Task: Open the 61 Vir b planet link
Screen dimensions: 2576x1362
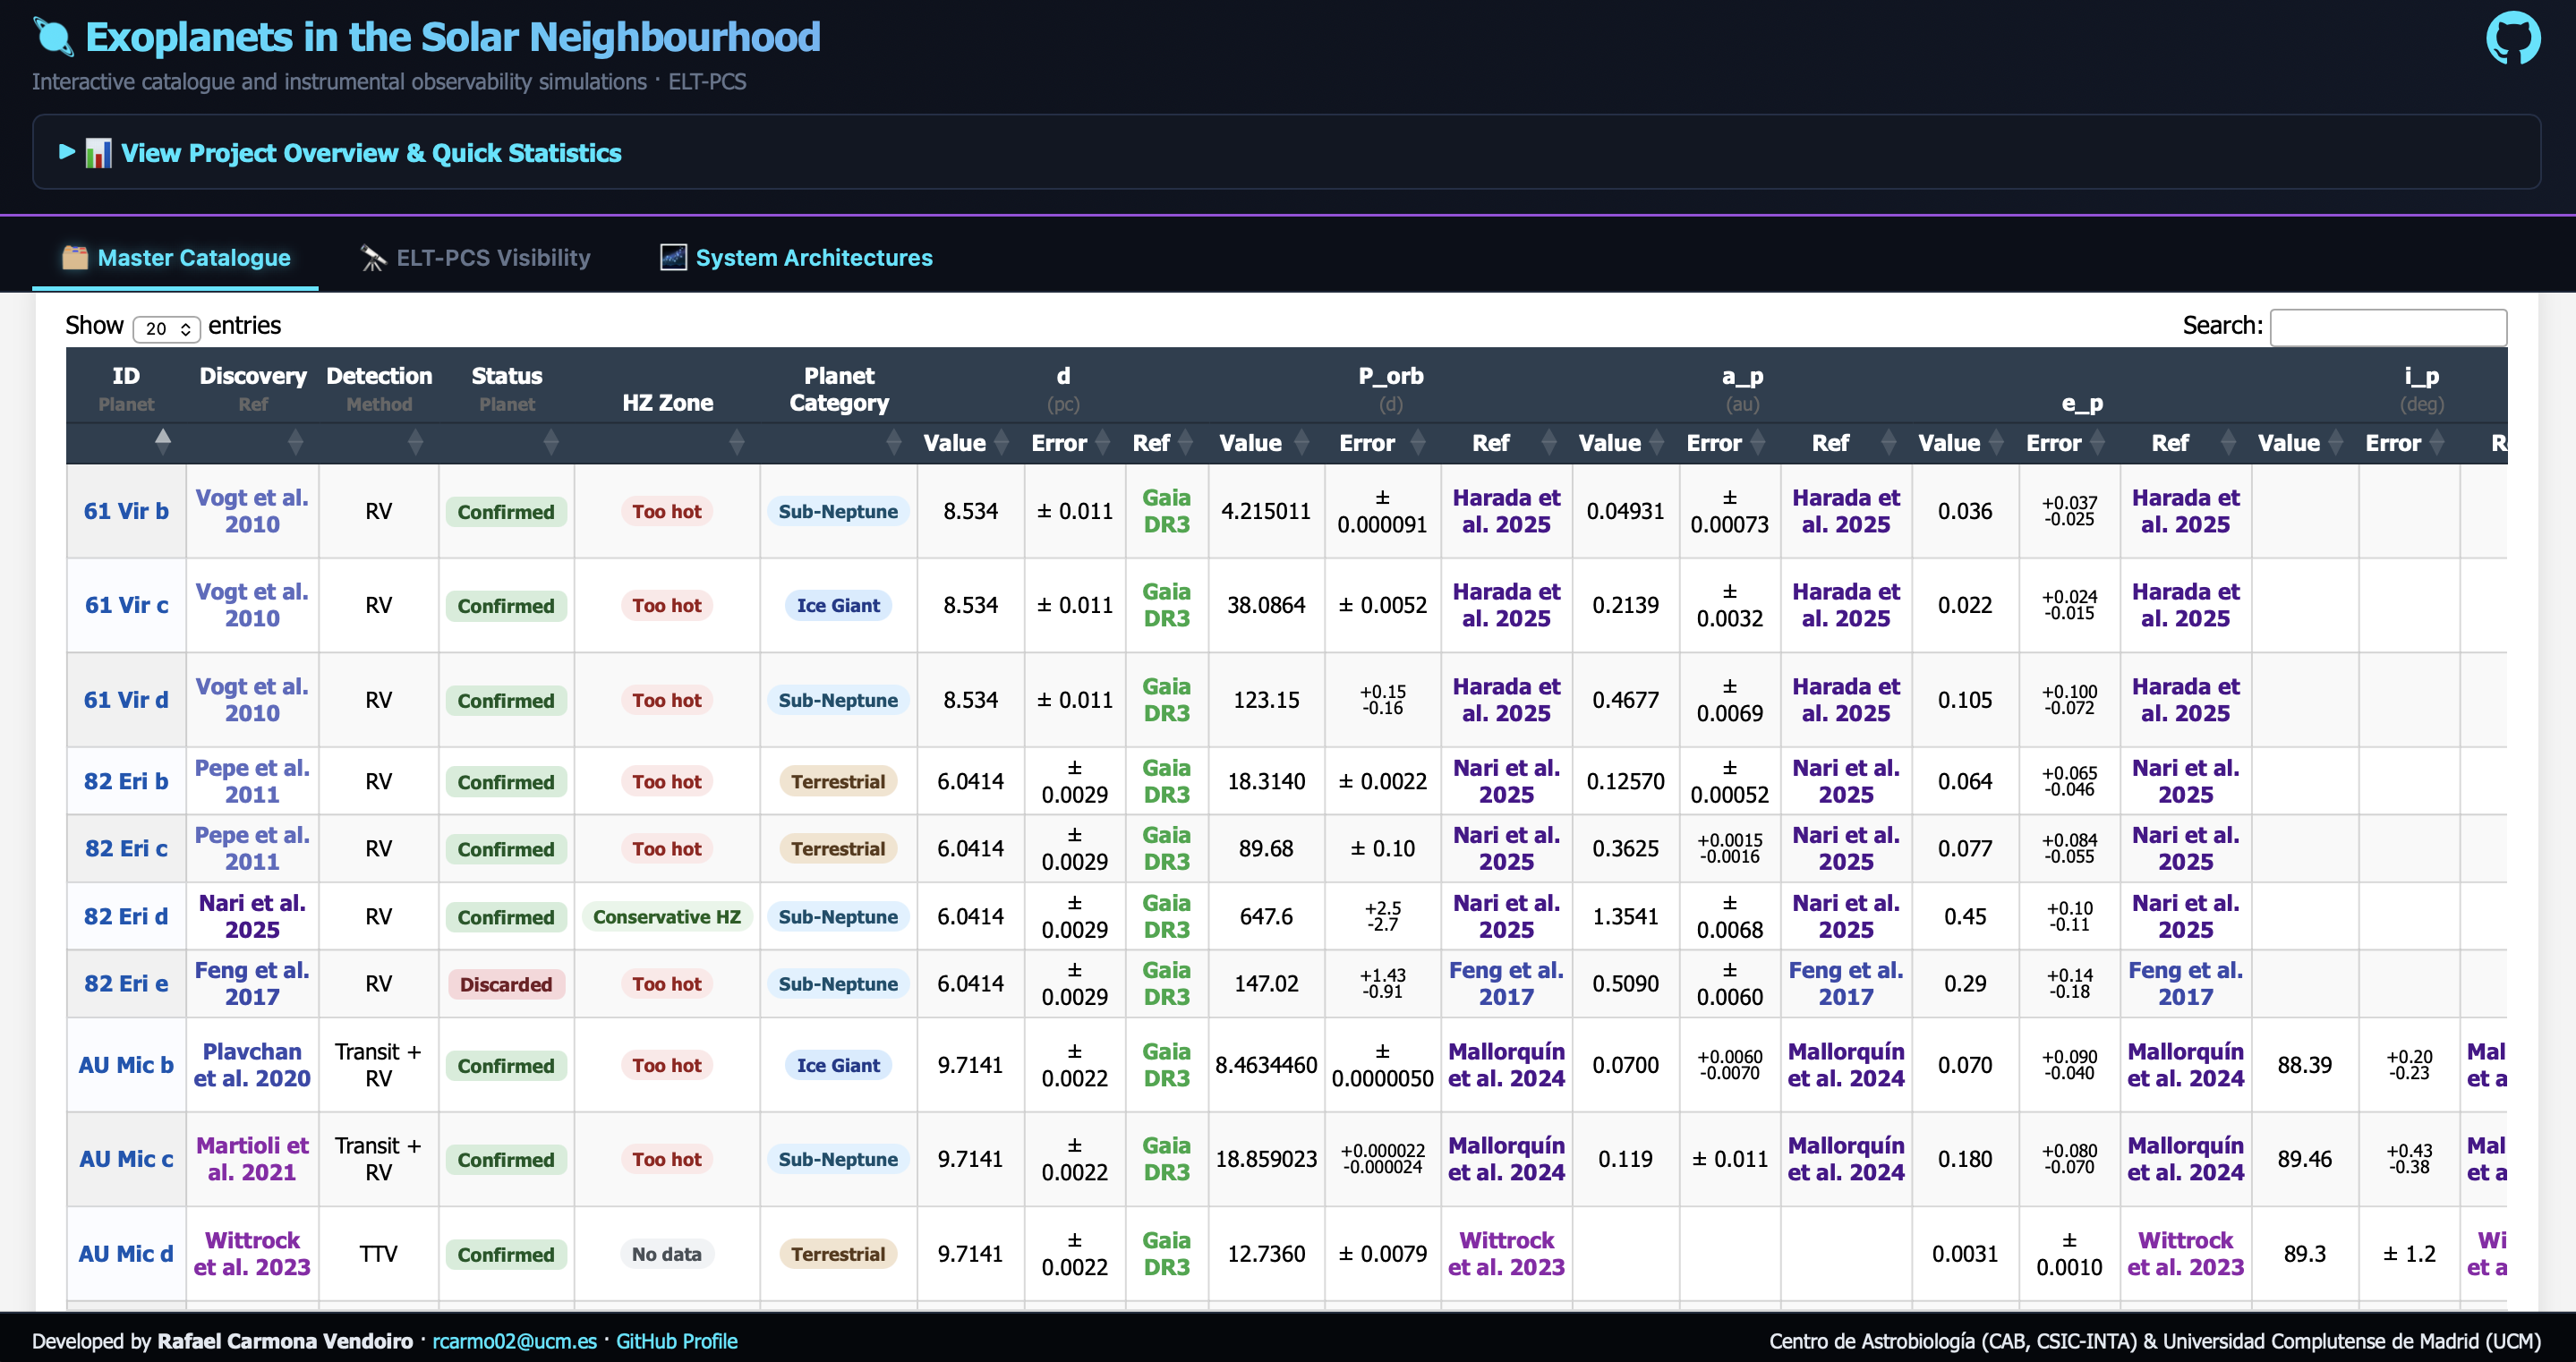Action: (x=126, y=511)
